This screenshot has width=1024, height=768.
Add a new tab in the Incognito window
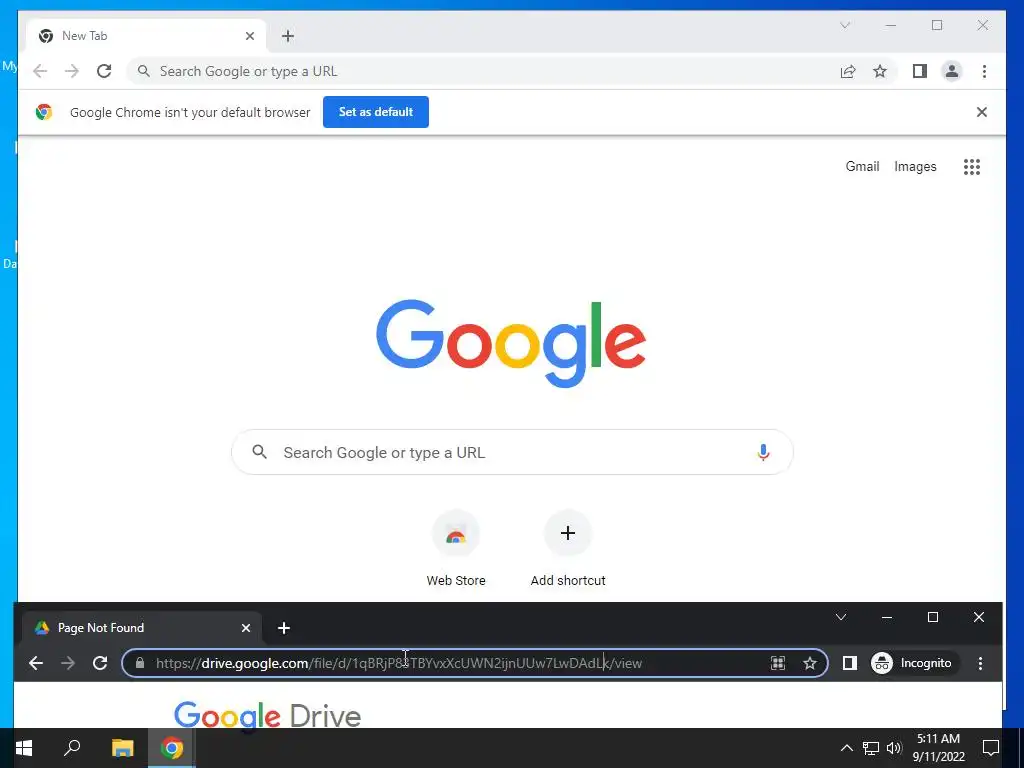(283, 628)
